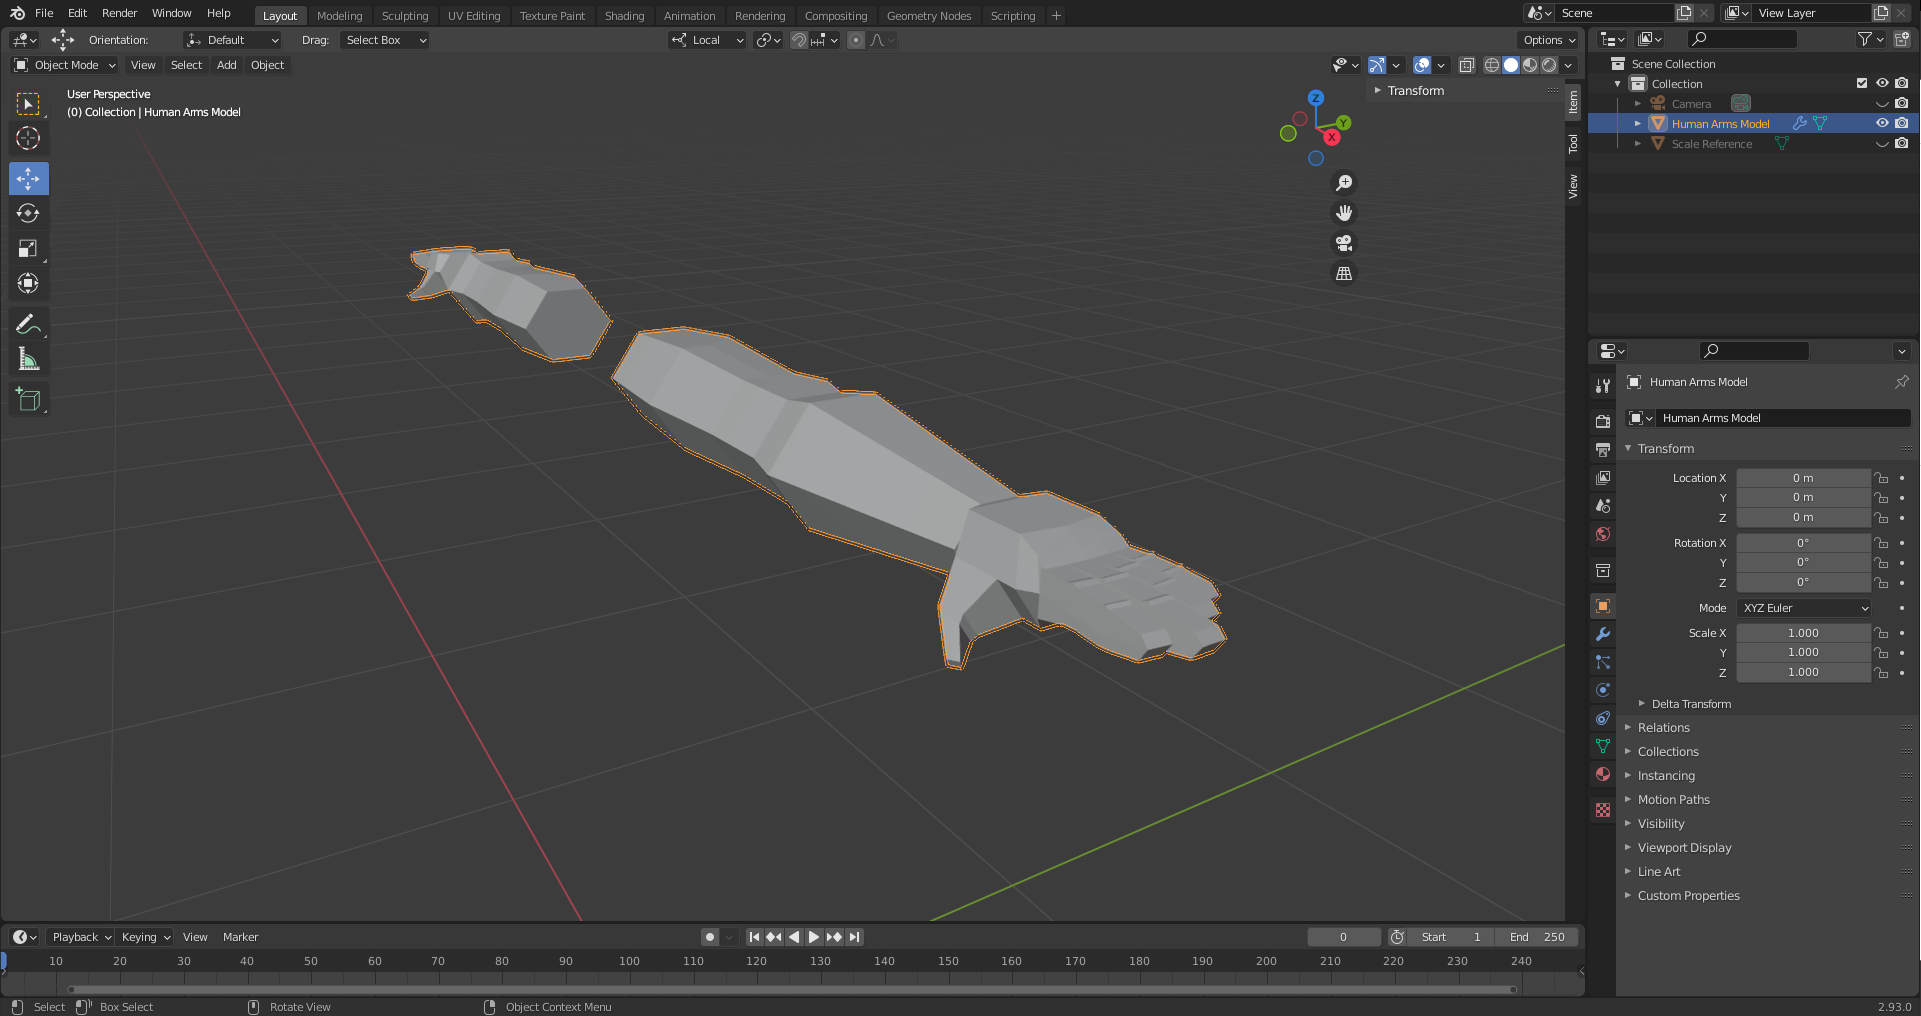1921x1016 pixels.
Task: Uncheck Collection exclude checkbox
Action: pos(1862,83)
